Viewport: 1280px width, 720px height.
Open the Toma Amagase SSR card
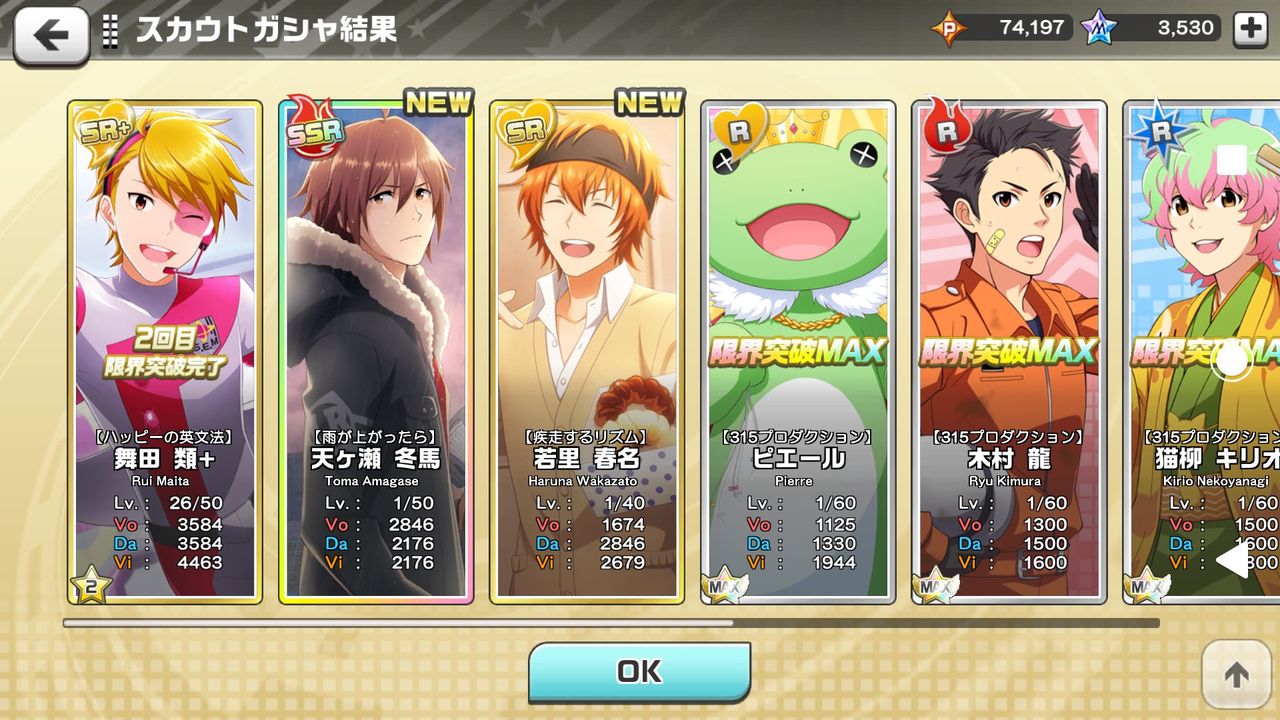(376, 352)
